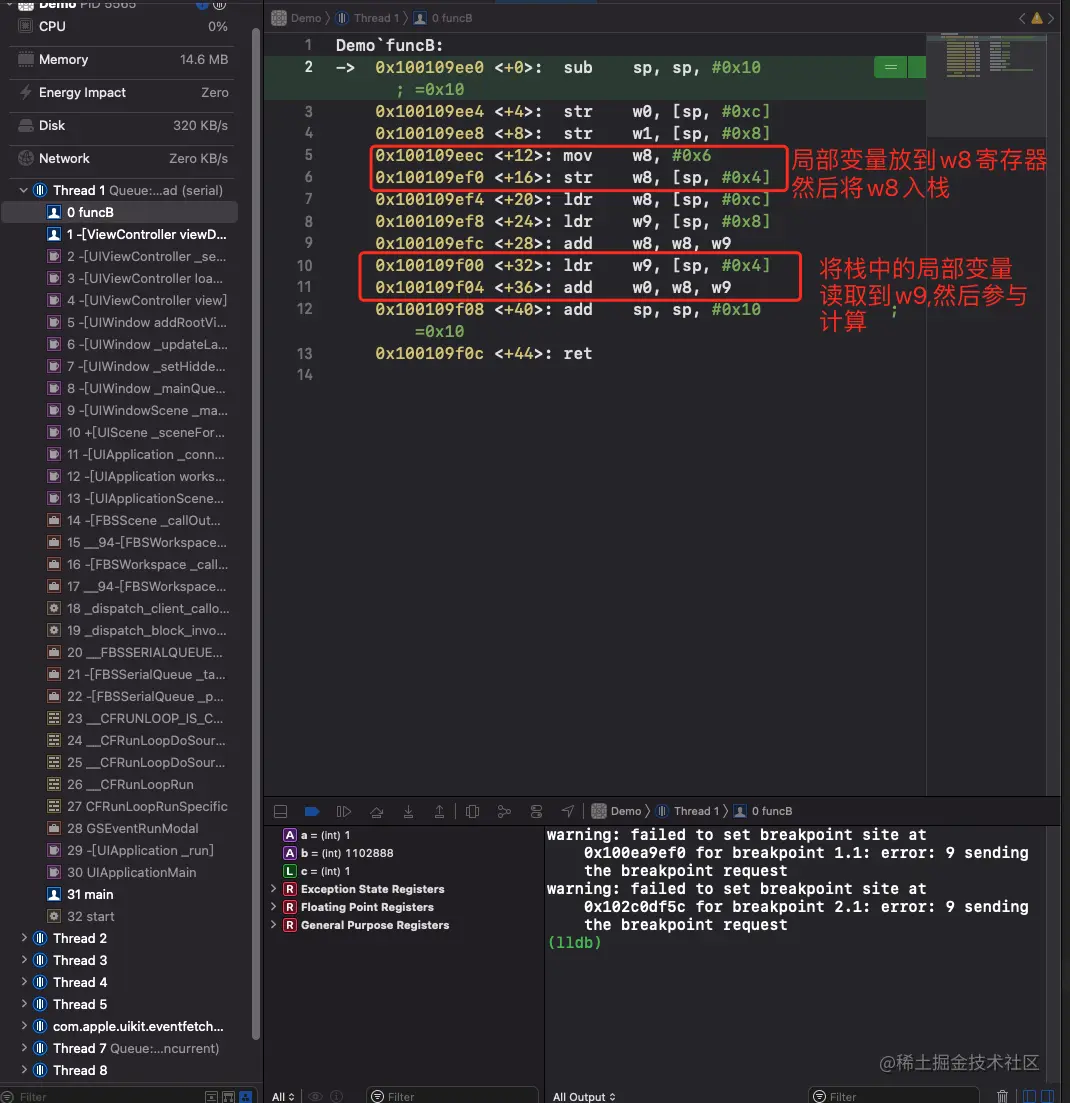Go to next issue arrow

[x=1051, y=18]
